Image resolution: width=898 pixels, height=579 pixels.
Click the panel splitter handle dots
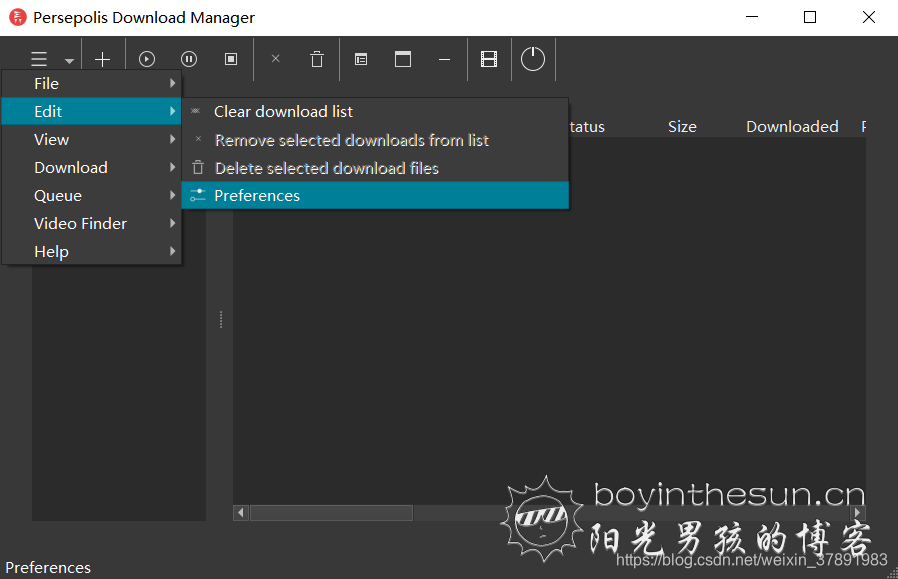[221, 320]
